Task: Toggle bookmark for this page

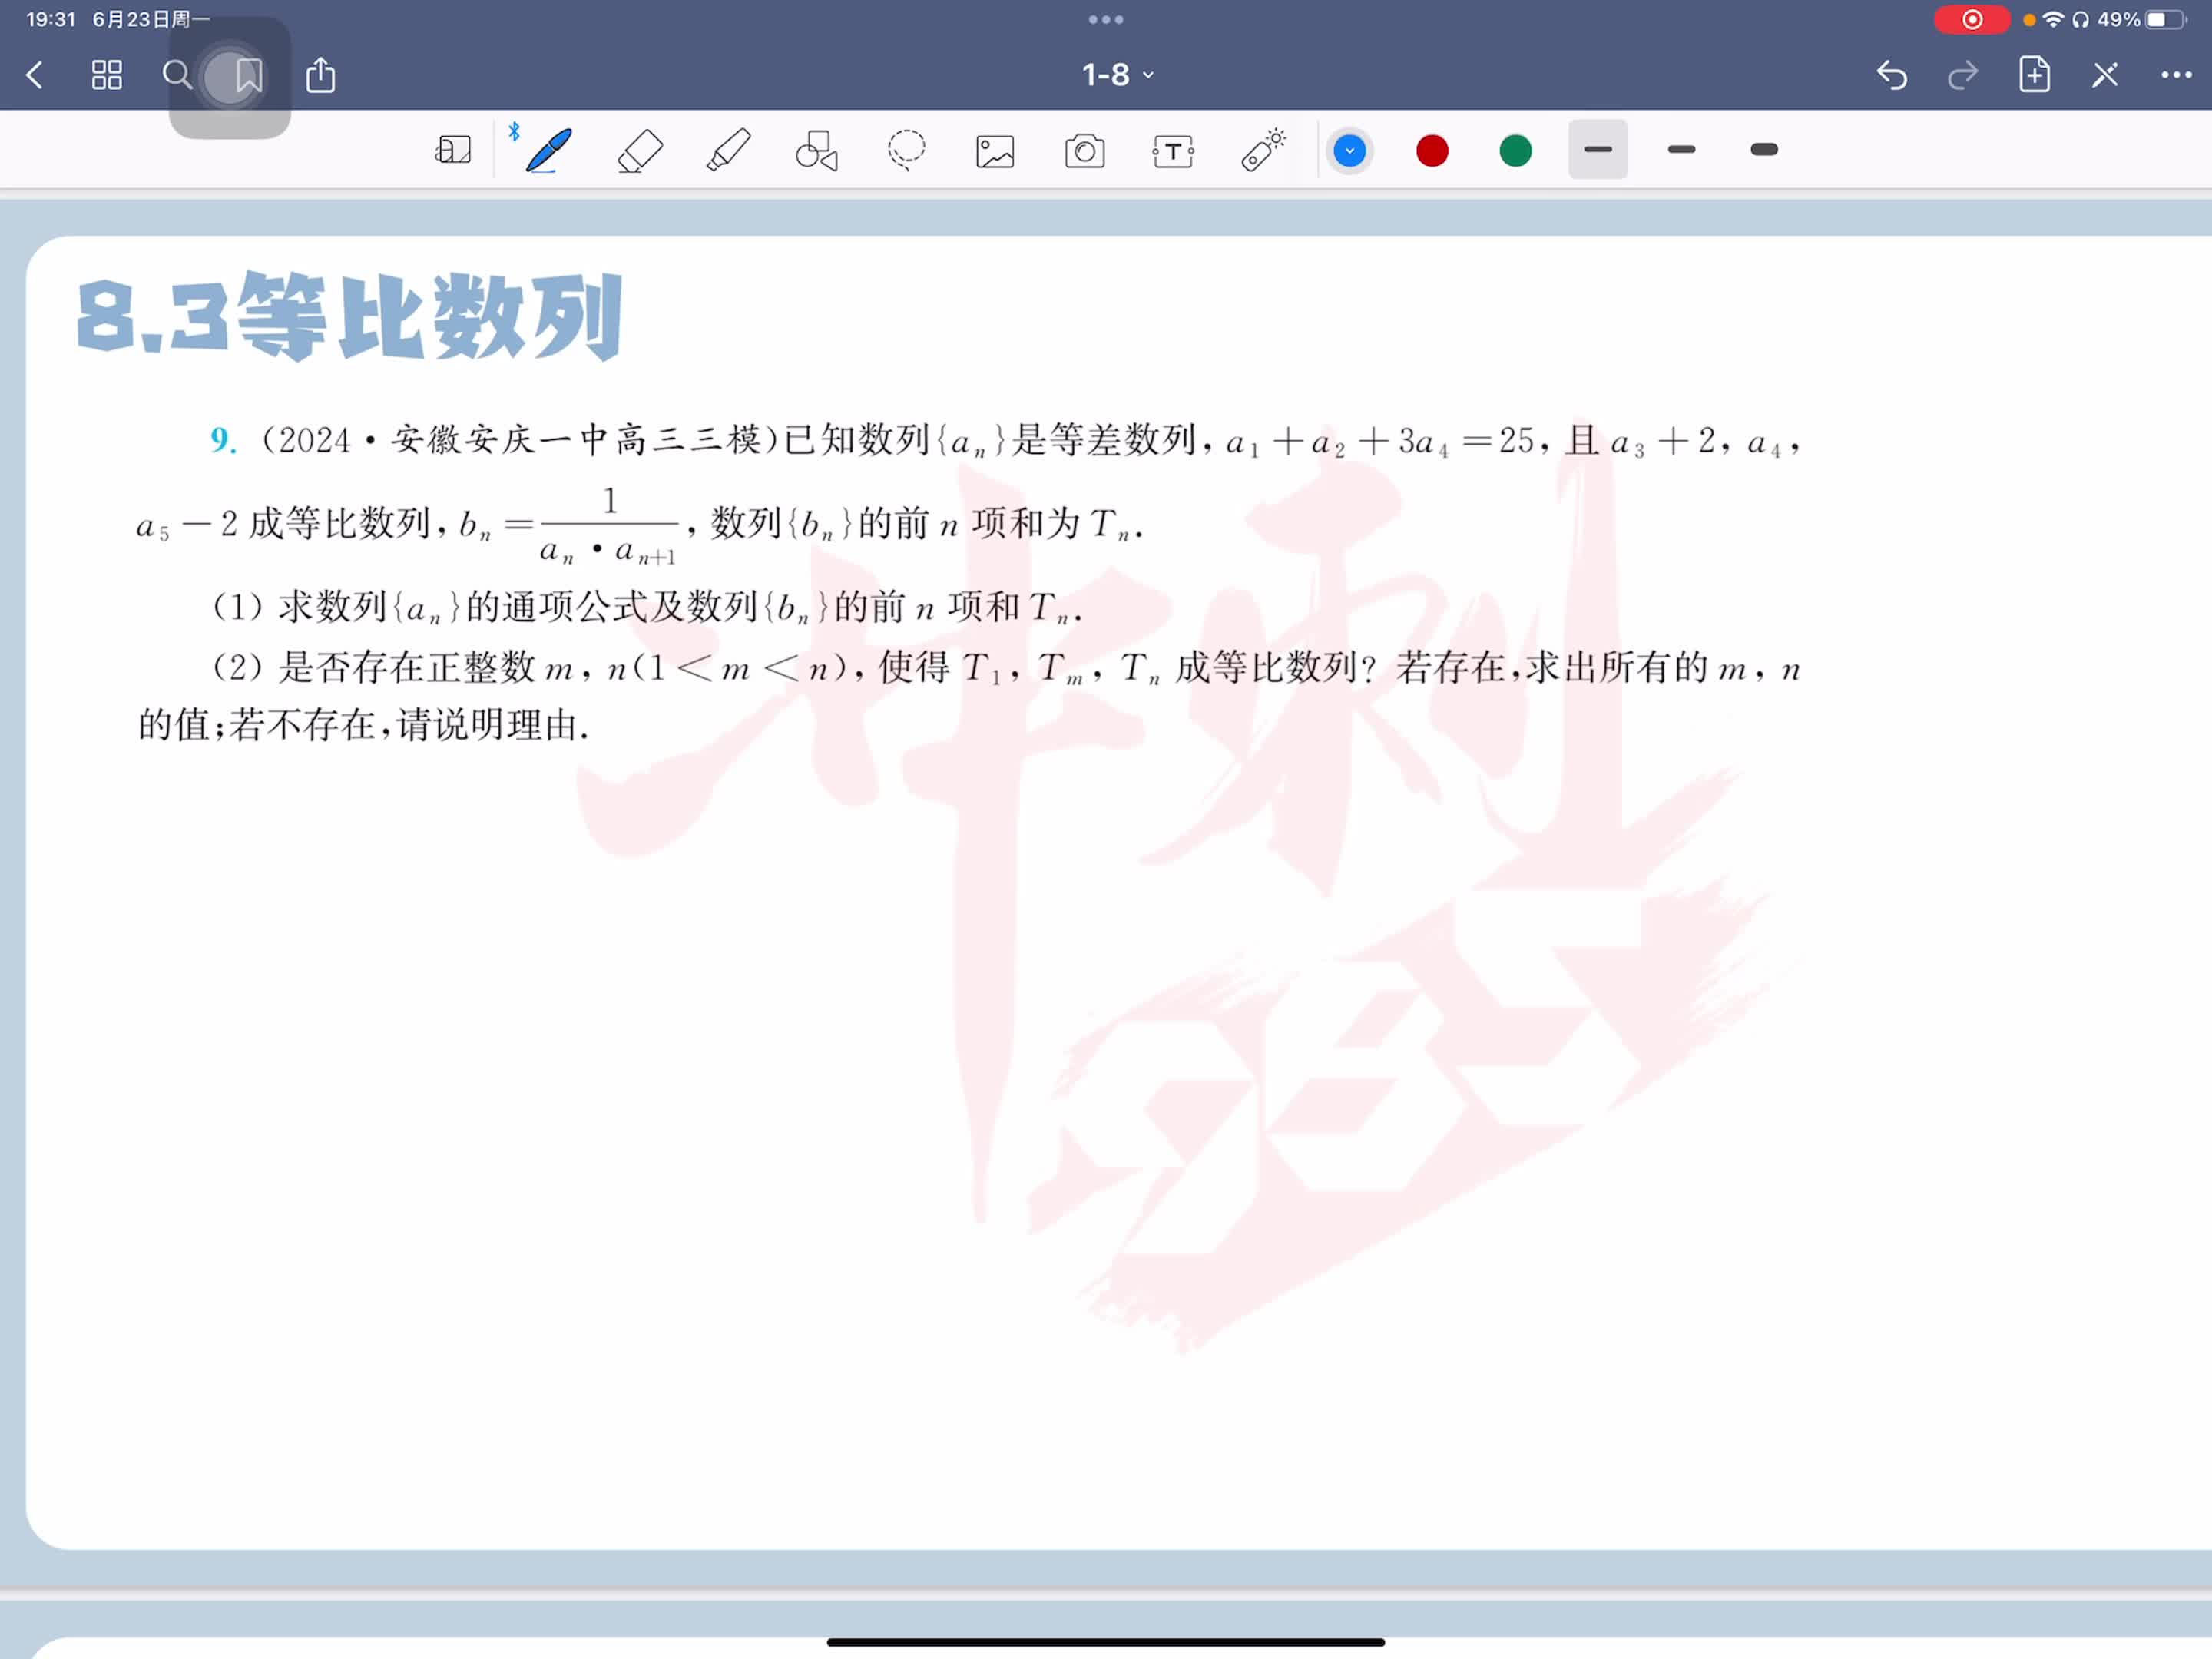Action: click(x=248, y=75)
